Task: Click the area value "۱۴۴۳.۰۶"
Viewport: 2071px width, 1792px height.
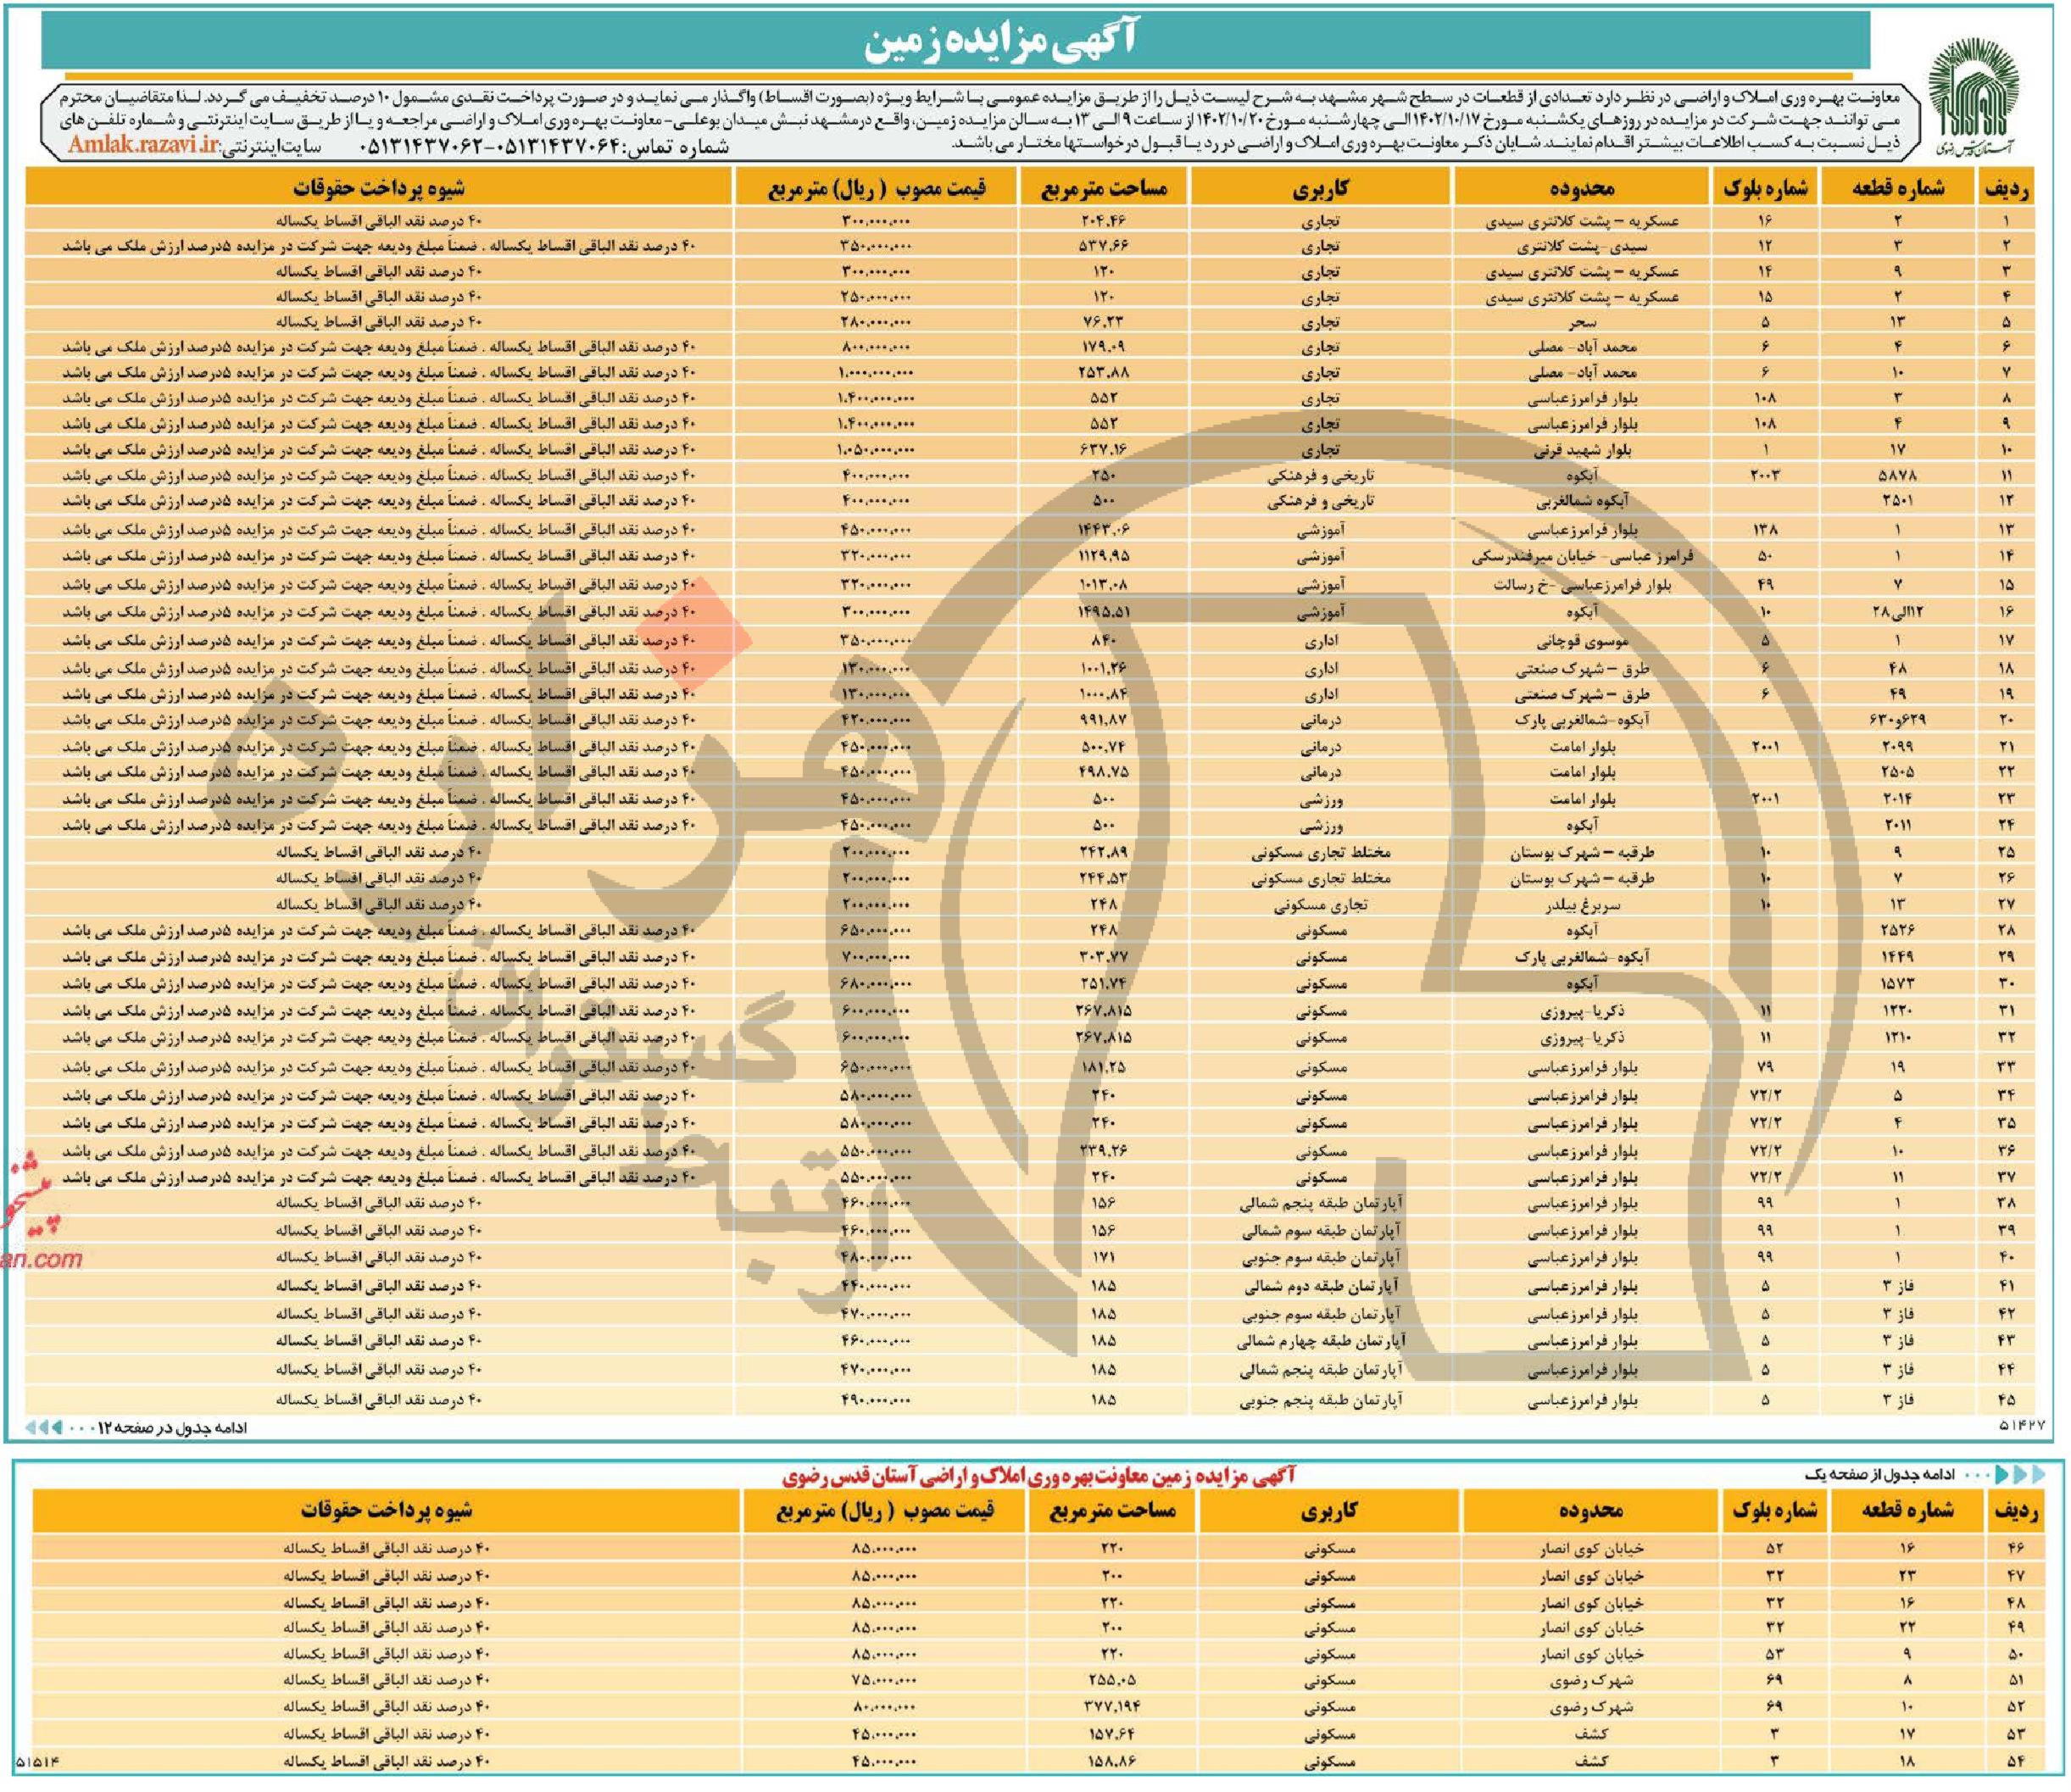Action: (x=1103, y=529)
